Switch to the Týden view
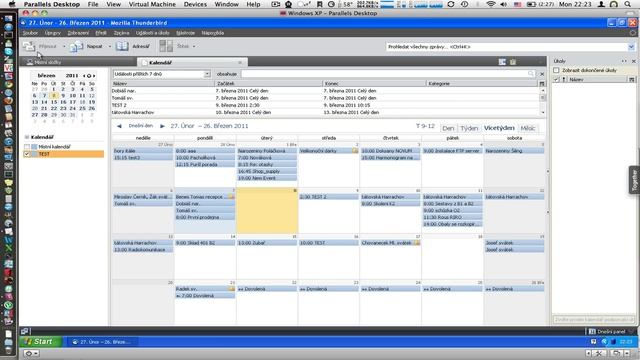This screenshot has width=640, height=360. 469,128
